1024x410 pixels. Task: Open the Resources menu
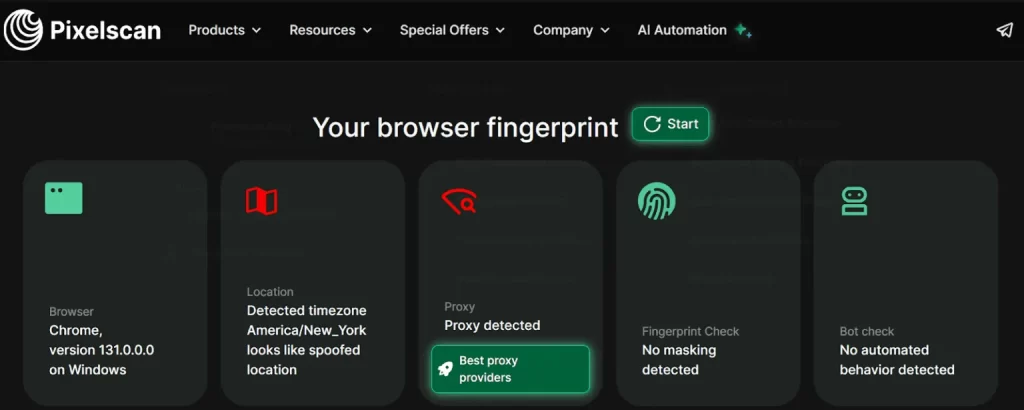click(331, 30)
